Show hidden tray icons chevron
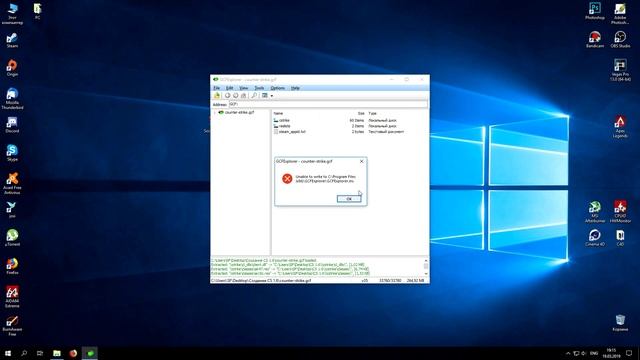The image size is (640, 360). [x=568, y=353]
